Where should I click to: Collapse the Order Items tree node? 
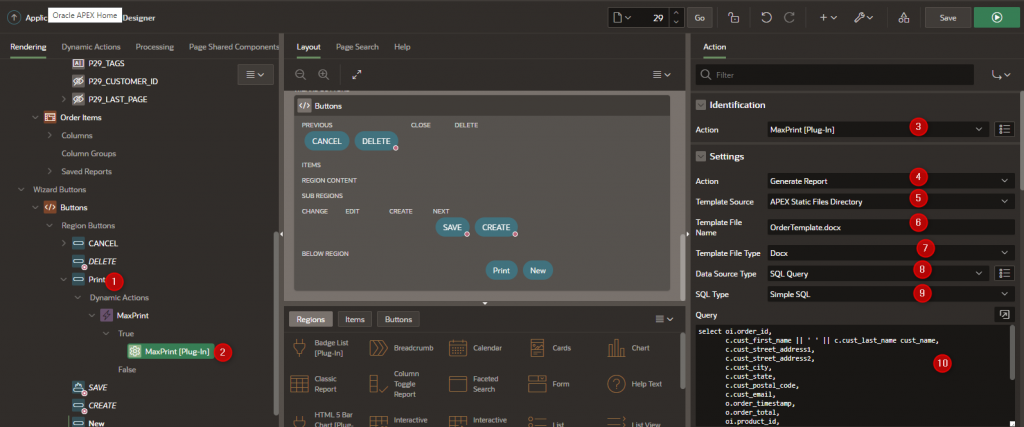[36, 117]
